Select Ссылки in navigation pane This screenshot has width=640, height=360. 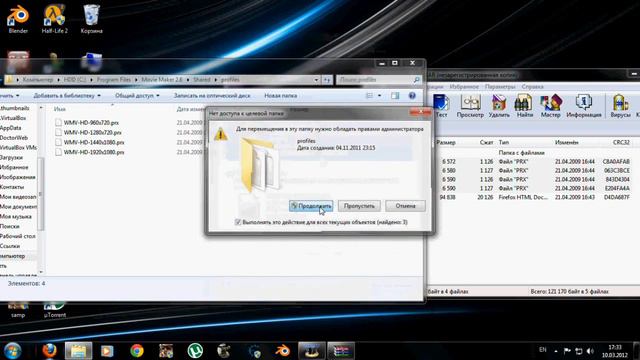(x=10, y=246)
